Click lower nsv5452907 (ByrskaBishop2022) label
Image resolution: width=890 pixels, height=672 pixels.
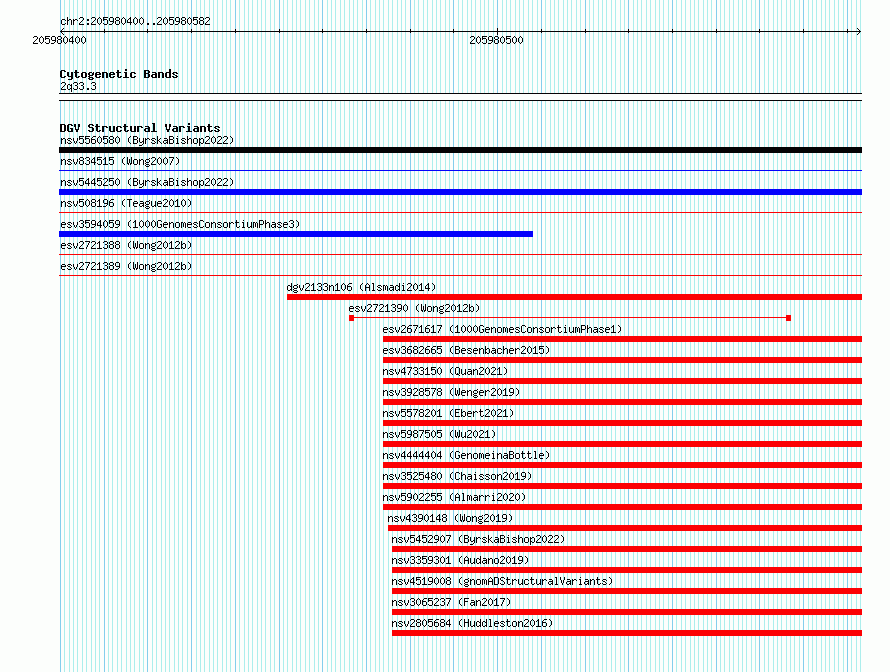478,539
